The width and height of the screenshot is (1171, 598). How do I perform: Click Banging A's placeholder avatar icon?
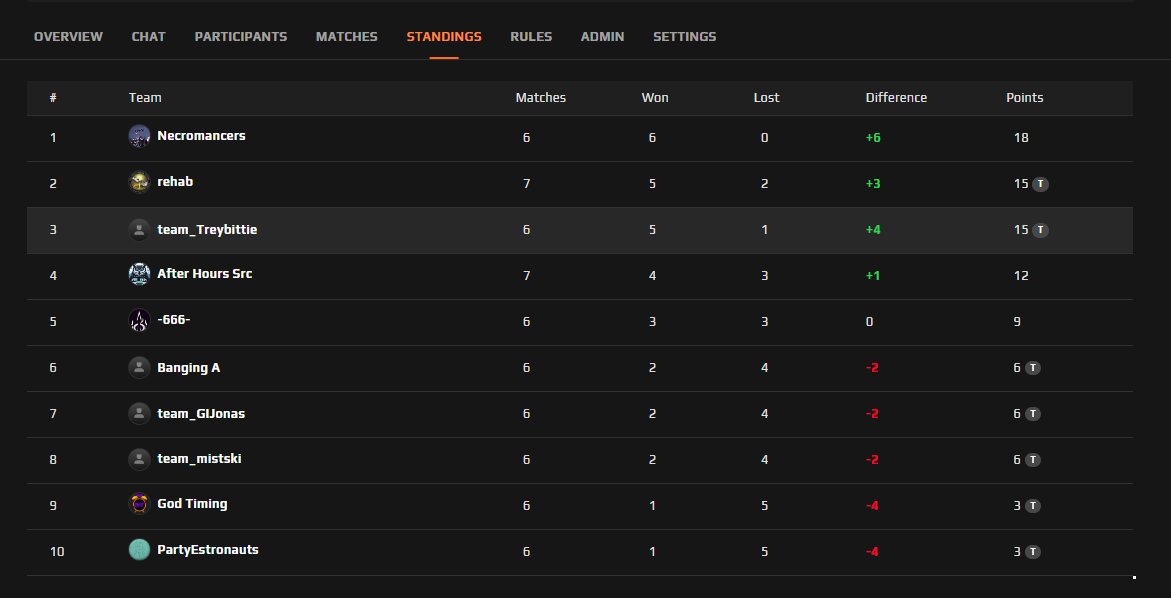(x=138, y=366)
